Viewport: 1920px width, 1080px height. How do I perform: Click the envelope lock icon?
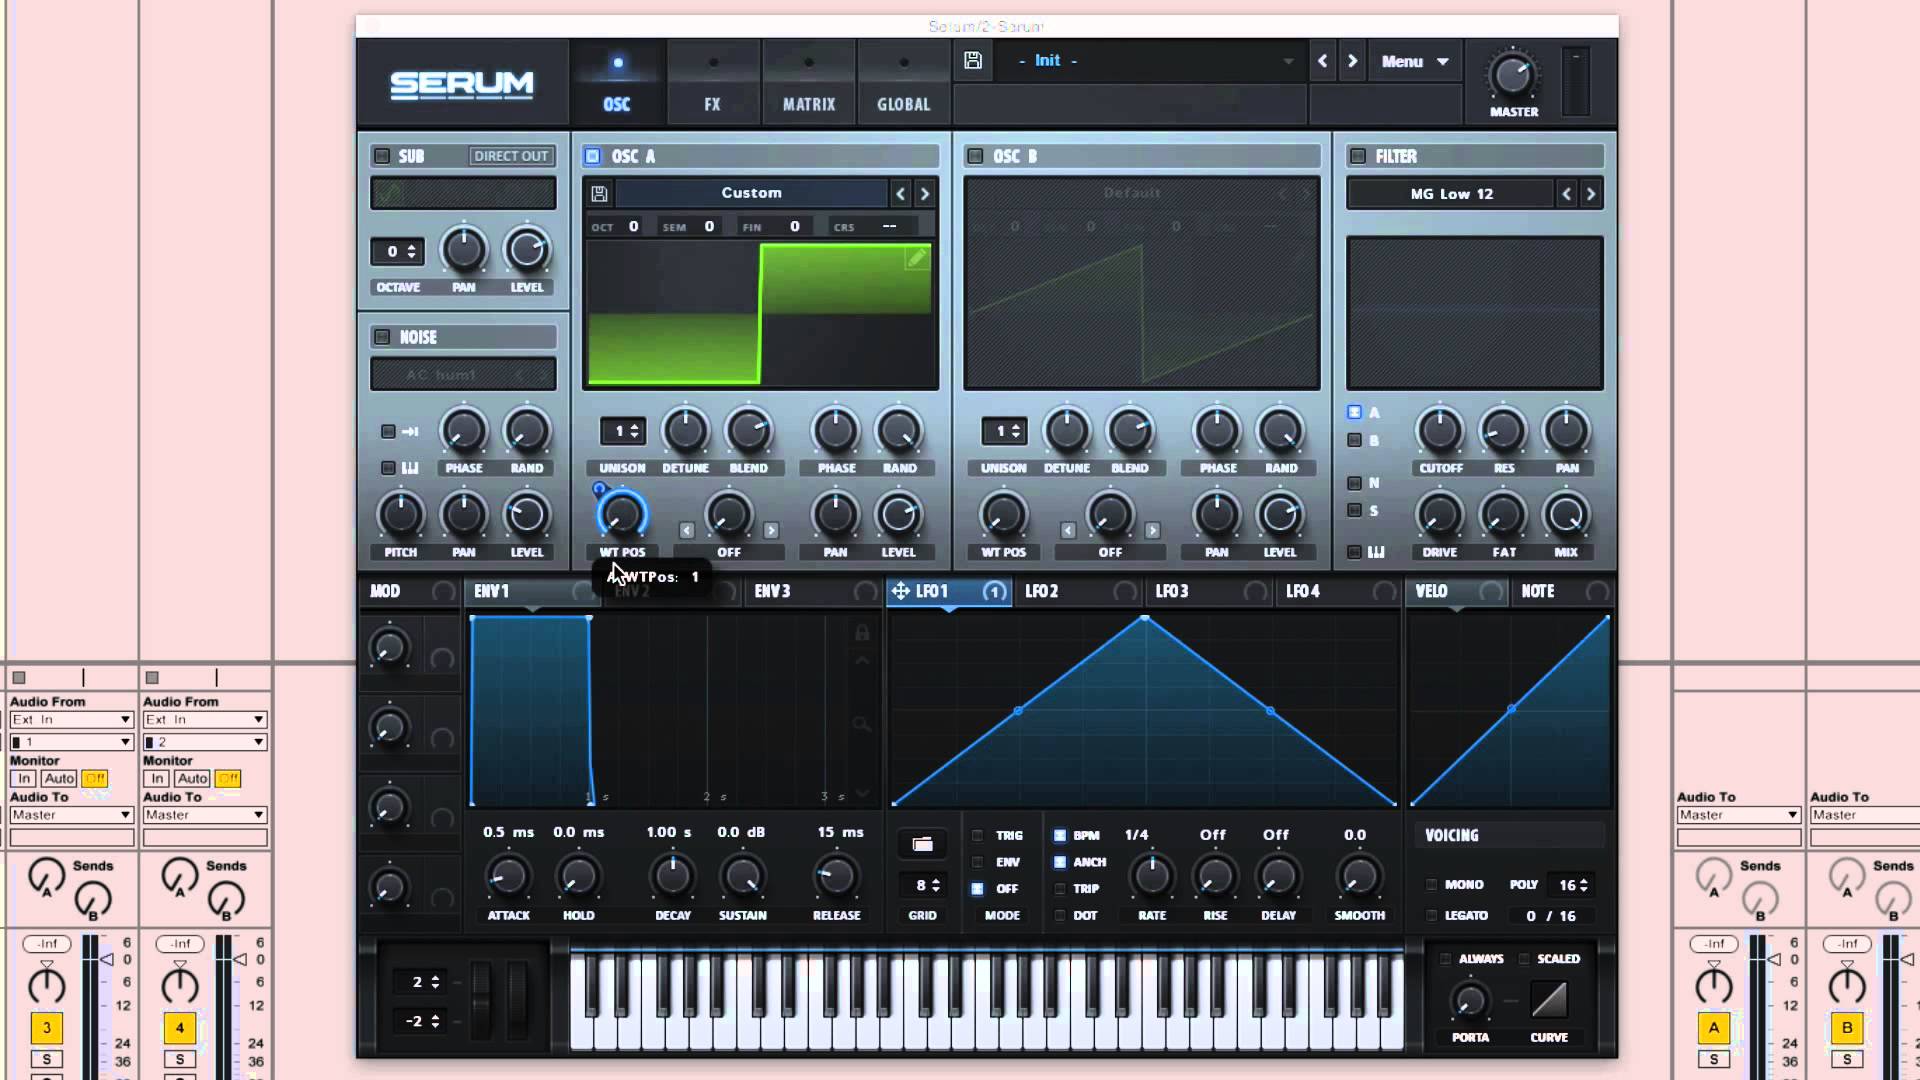pyautogui.click(x=861, y=632)
